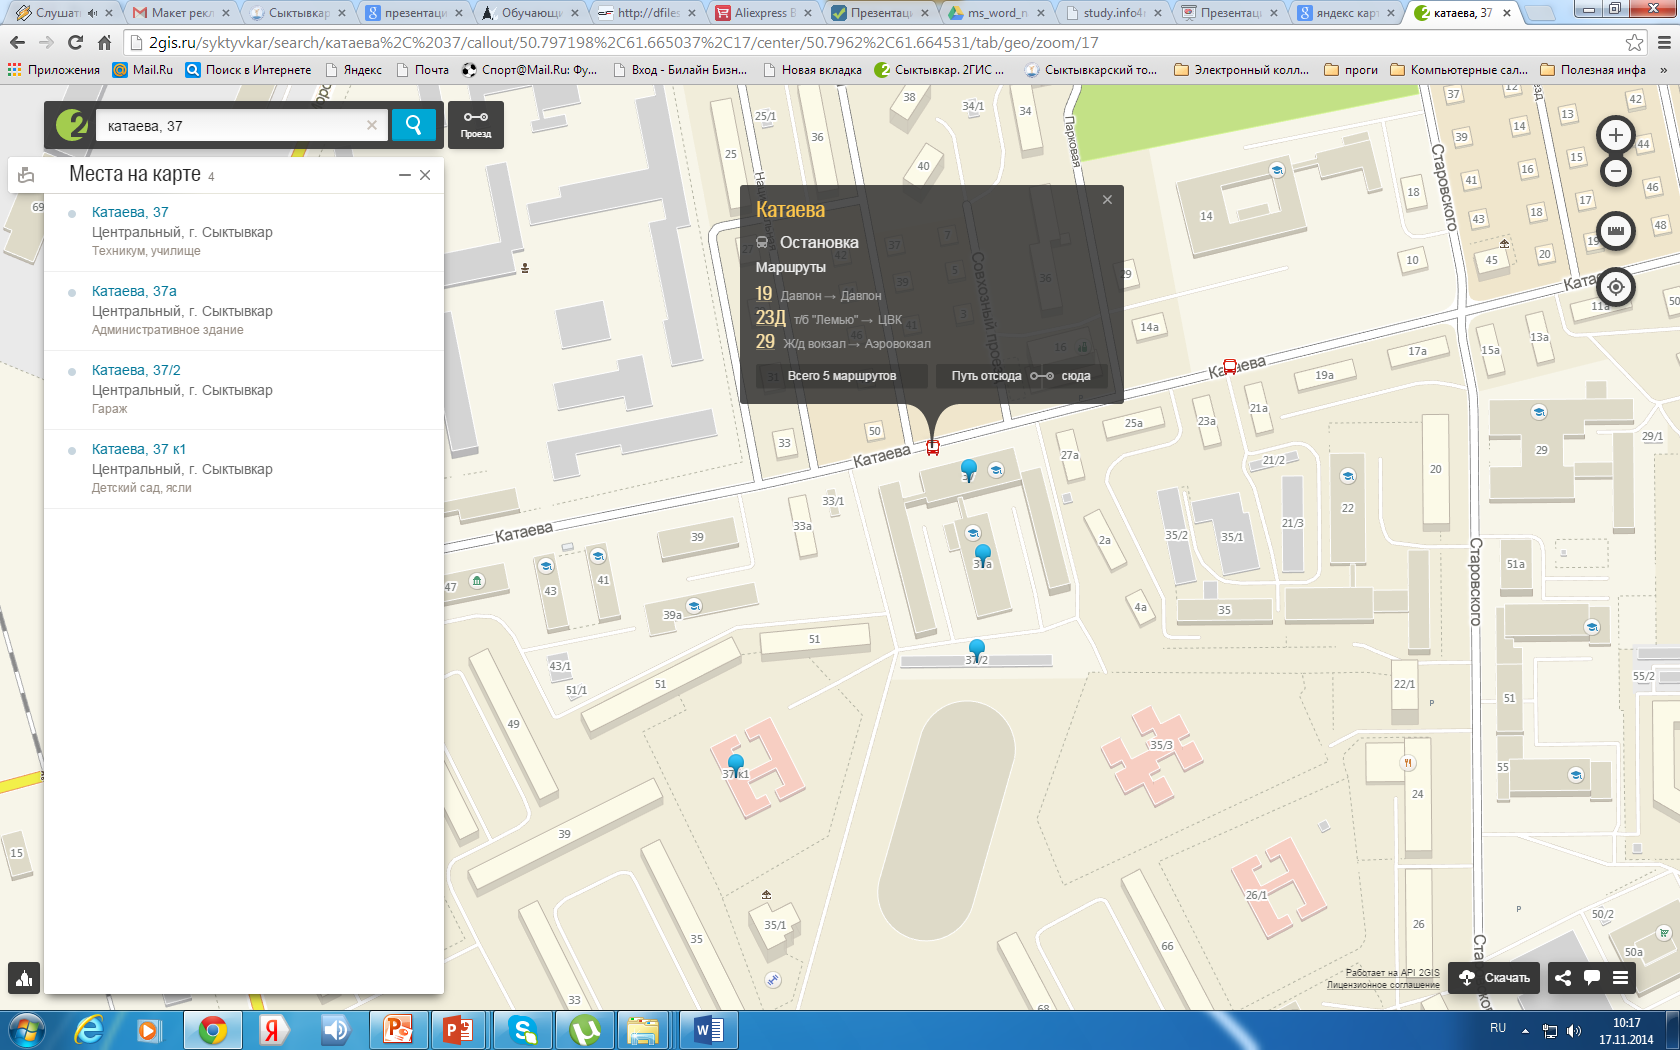Clear the search field with the X
The height and width of the screenshot is (1050, 1680).
(372, 125)
